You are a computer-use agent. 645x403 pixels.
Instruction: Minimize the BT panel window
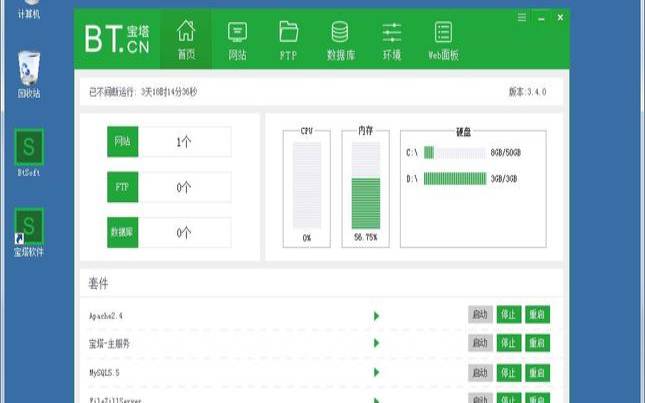541,18
